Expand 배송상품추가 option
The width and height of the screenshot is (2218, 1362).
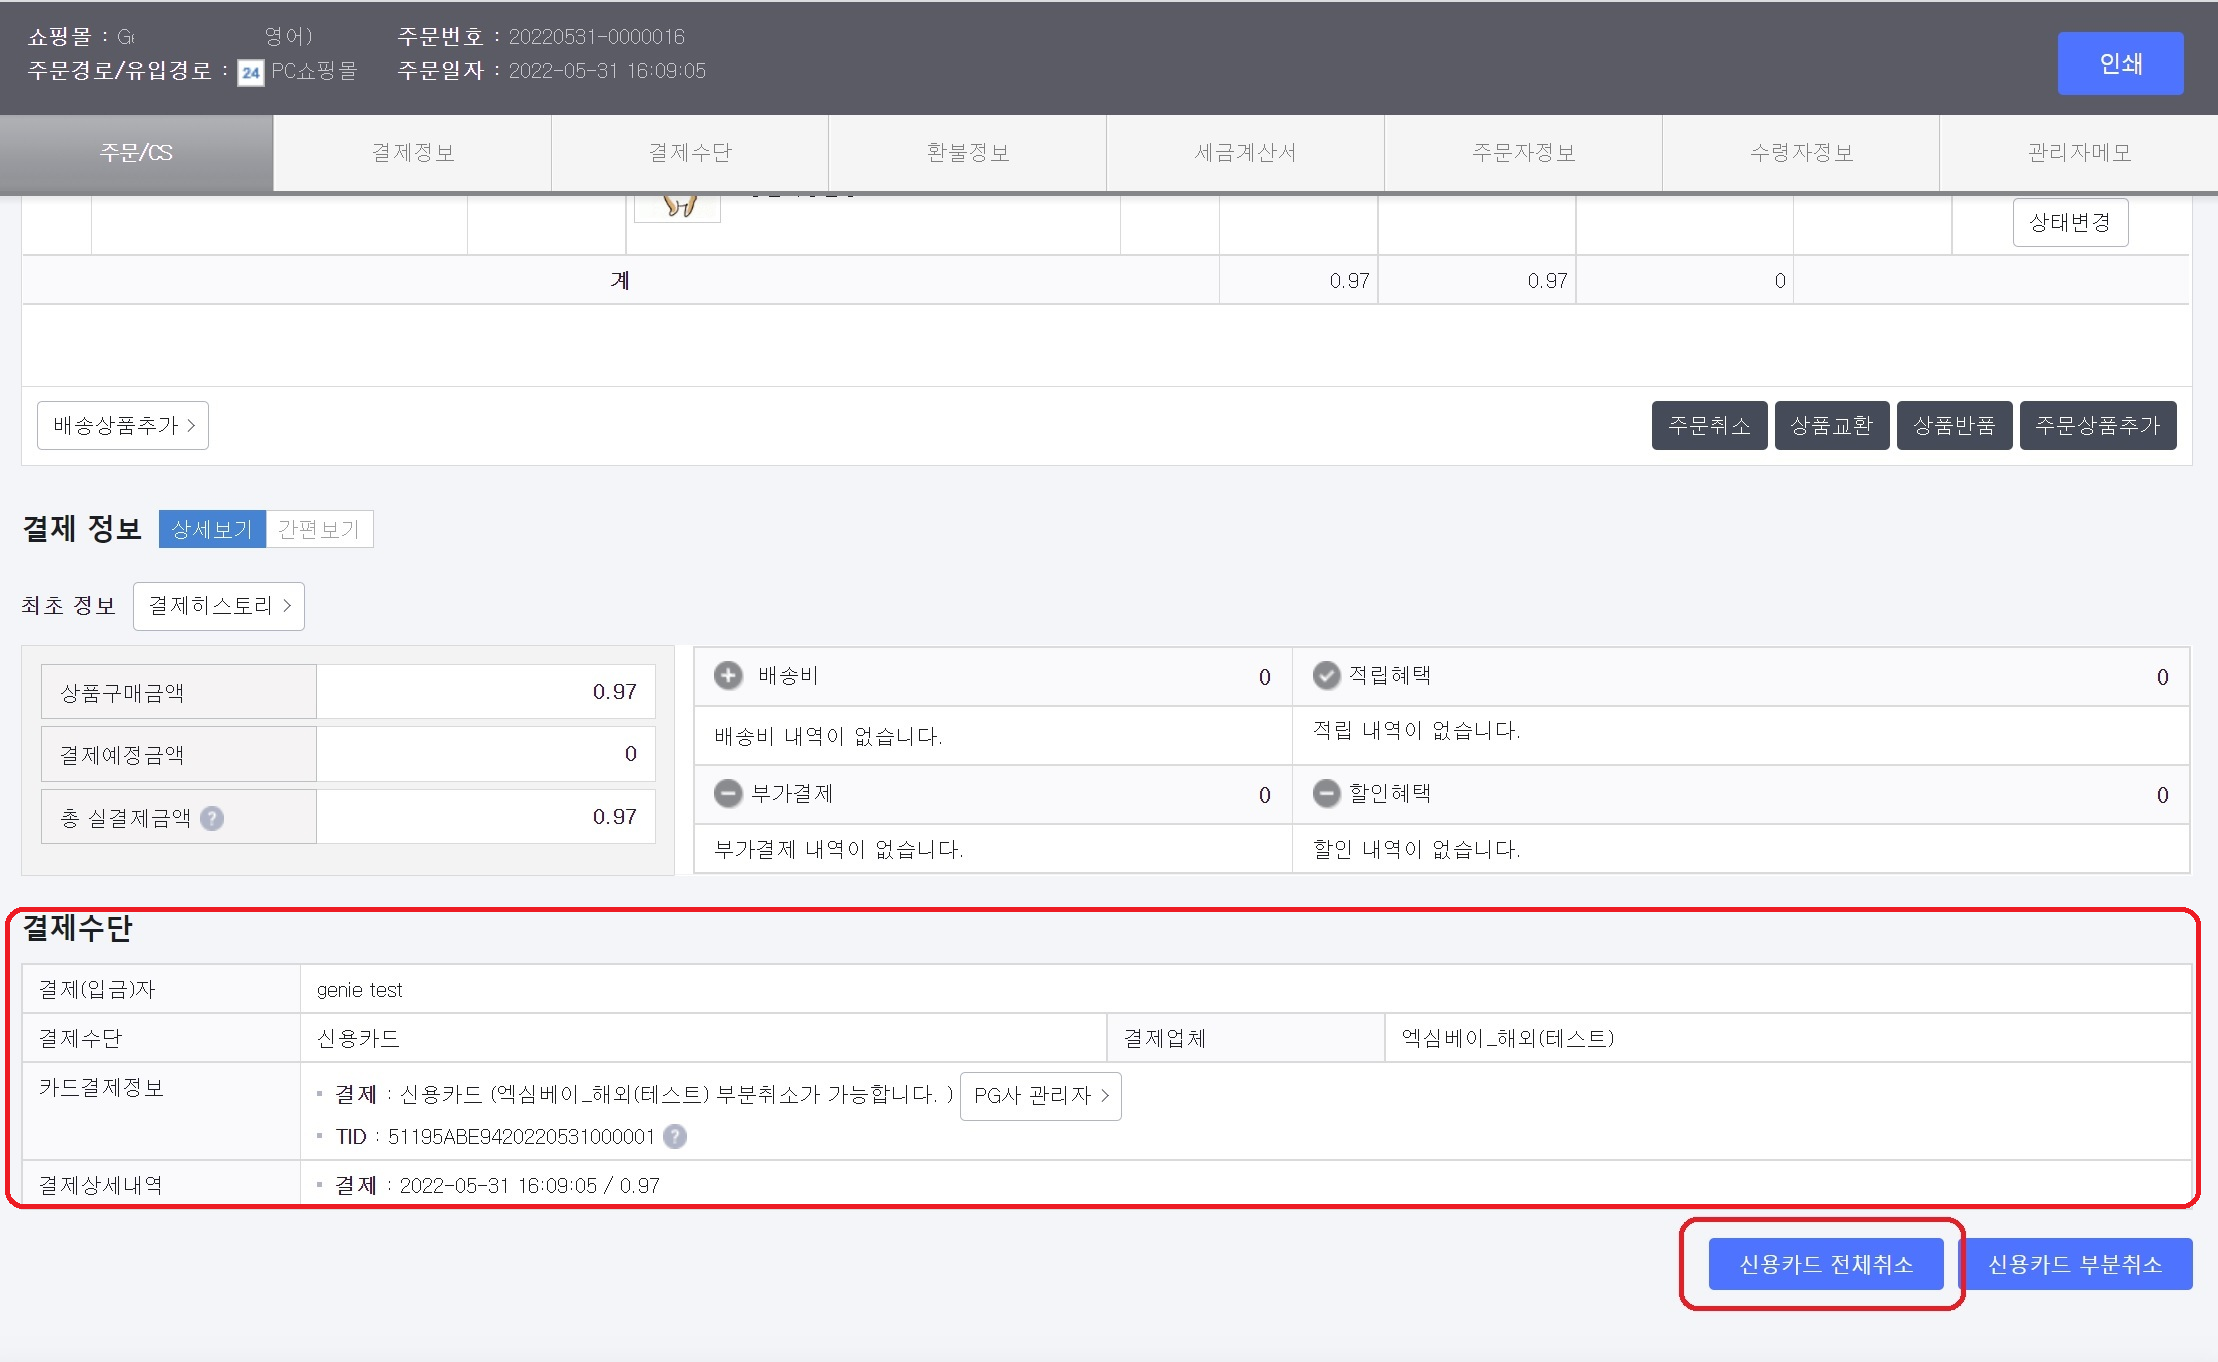[x=123, y=426]
